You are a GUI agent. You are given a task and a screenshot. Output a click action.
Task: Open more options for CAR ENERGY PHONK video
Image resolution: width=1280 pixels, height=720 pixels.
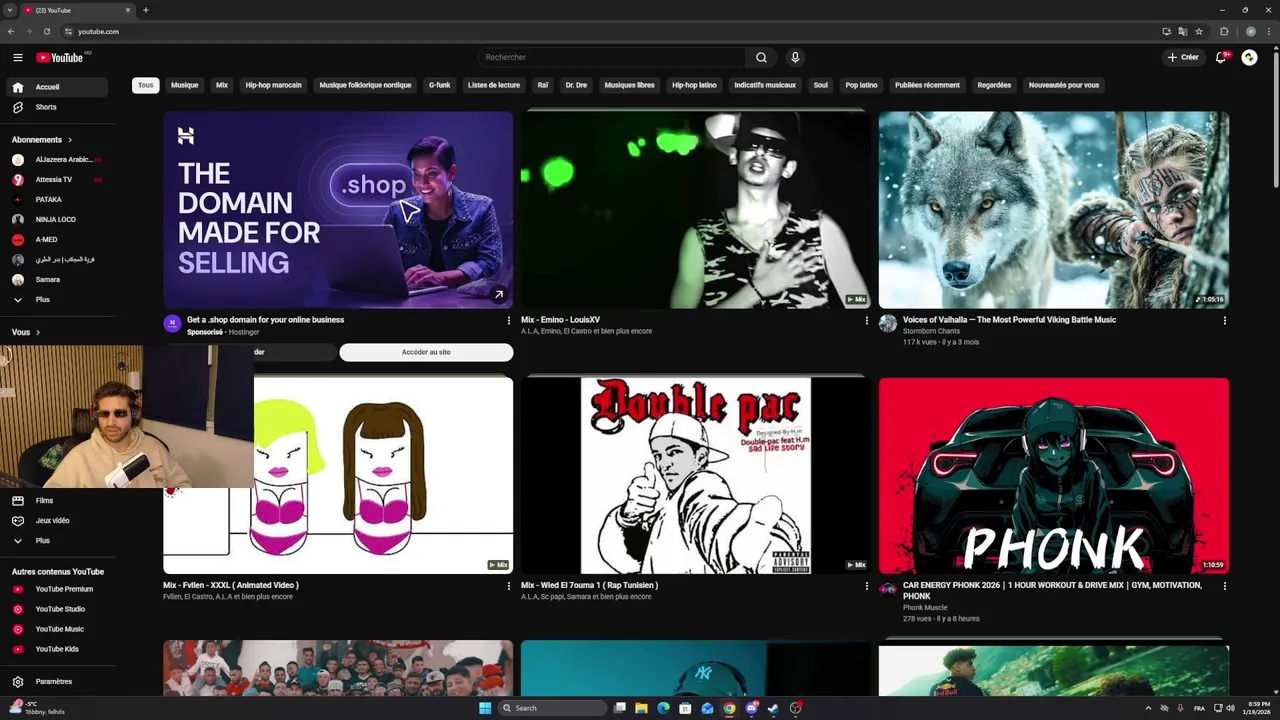click(1224, 586)
